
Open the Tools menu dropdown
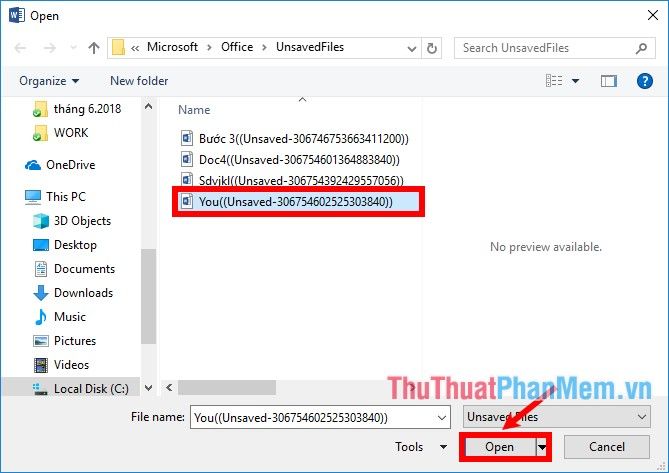point(421,447)
